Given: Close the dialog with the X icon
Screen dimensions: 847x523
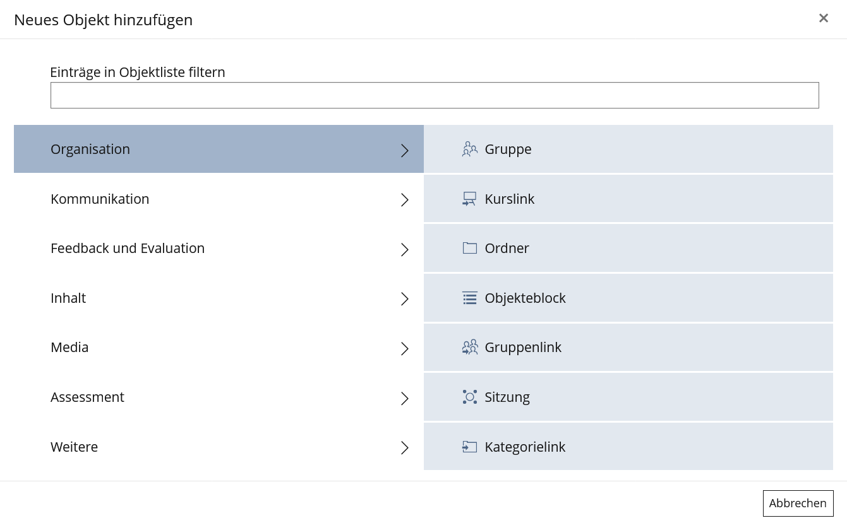Looking at the screenshot, I should [x=823, y=18].
